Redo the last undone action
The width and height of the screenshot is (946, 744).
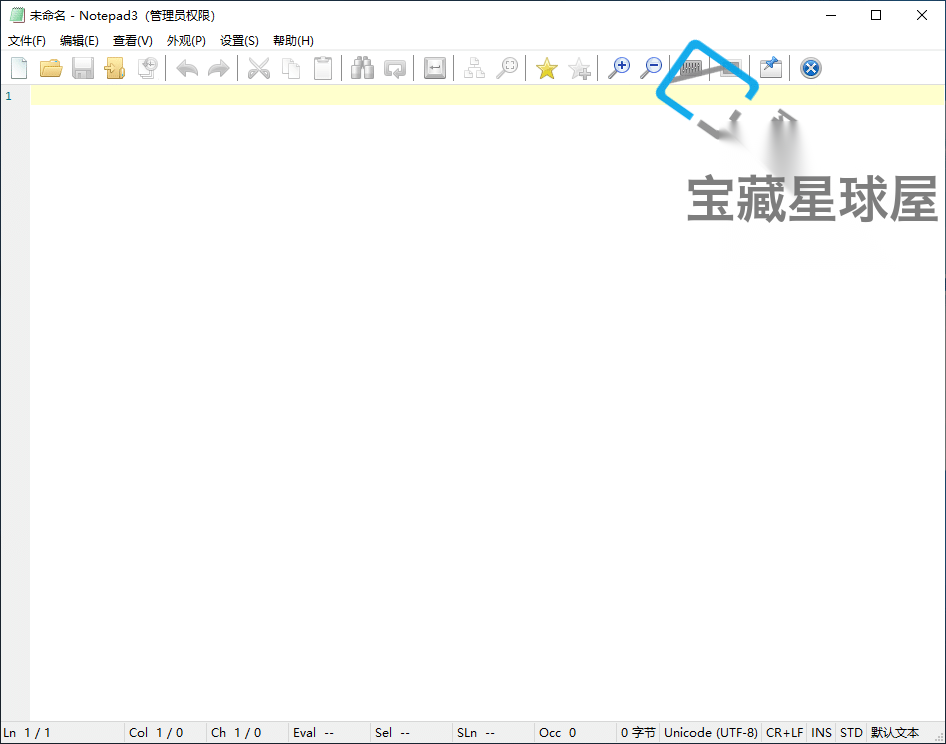pos(218,68)
